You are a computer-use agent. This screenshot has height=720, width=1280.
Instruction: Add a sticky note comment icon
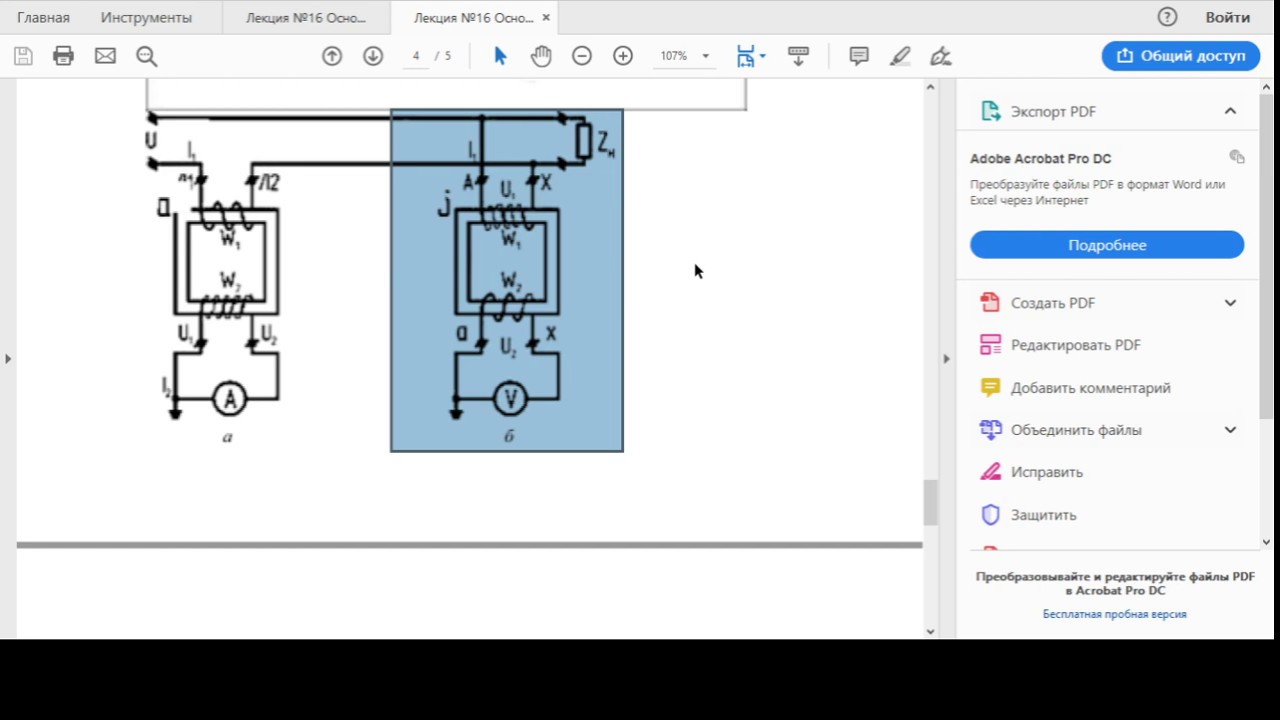click(x=859, y=56)
